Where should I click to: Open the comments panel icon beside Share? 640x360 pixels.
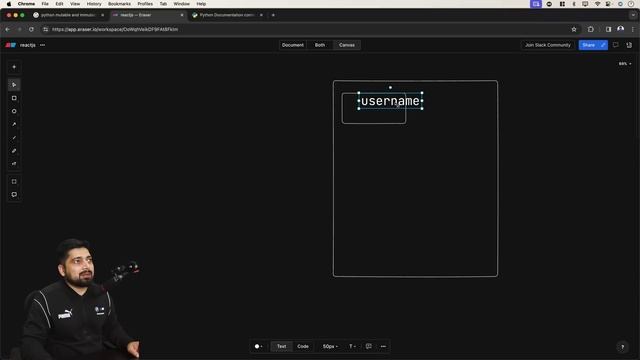coord(616,45)
